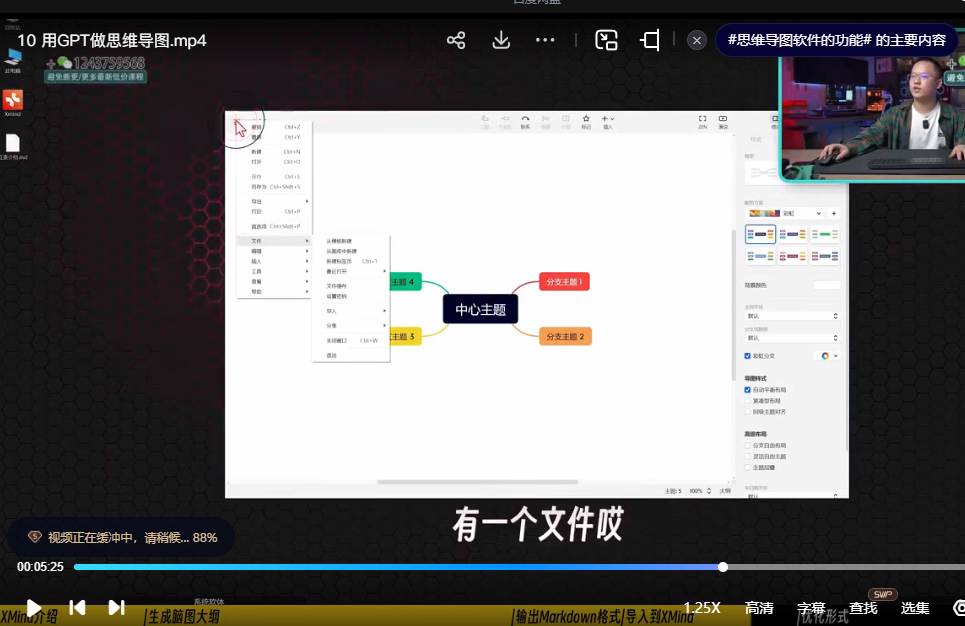Image resolution: width=965 pixels, height=626 pixels.
Task: Close the AI summary bubble with X
Action: coord(697,41)
